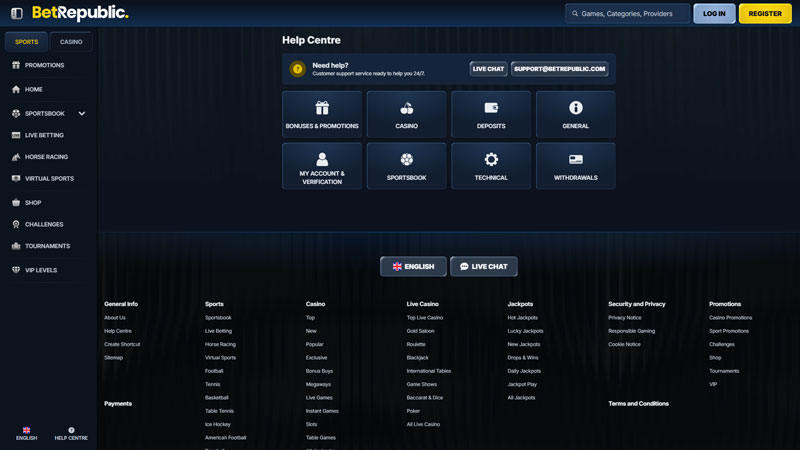Screen dimensions: 800x450
Task: Open the Bonus Buys footer link
Action: pos(319,371)
